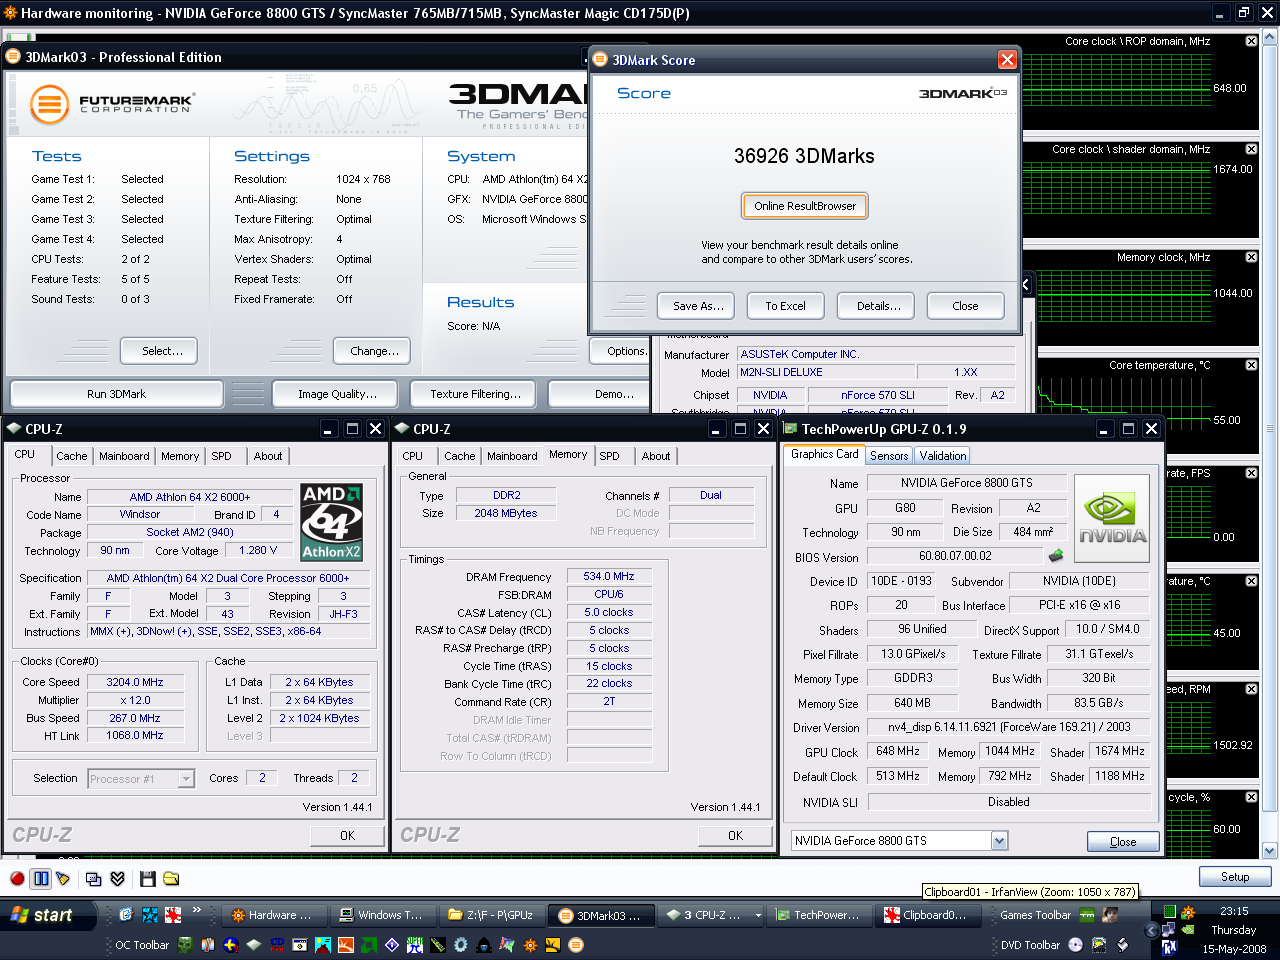Open Cache tab in the CPU-Z processor window
The height and width of the screenshot is (960, 1280).
point(71,456)
